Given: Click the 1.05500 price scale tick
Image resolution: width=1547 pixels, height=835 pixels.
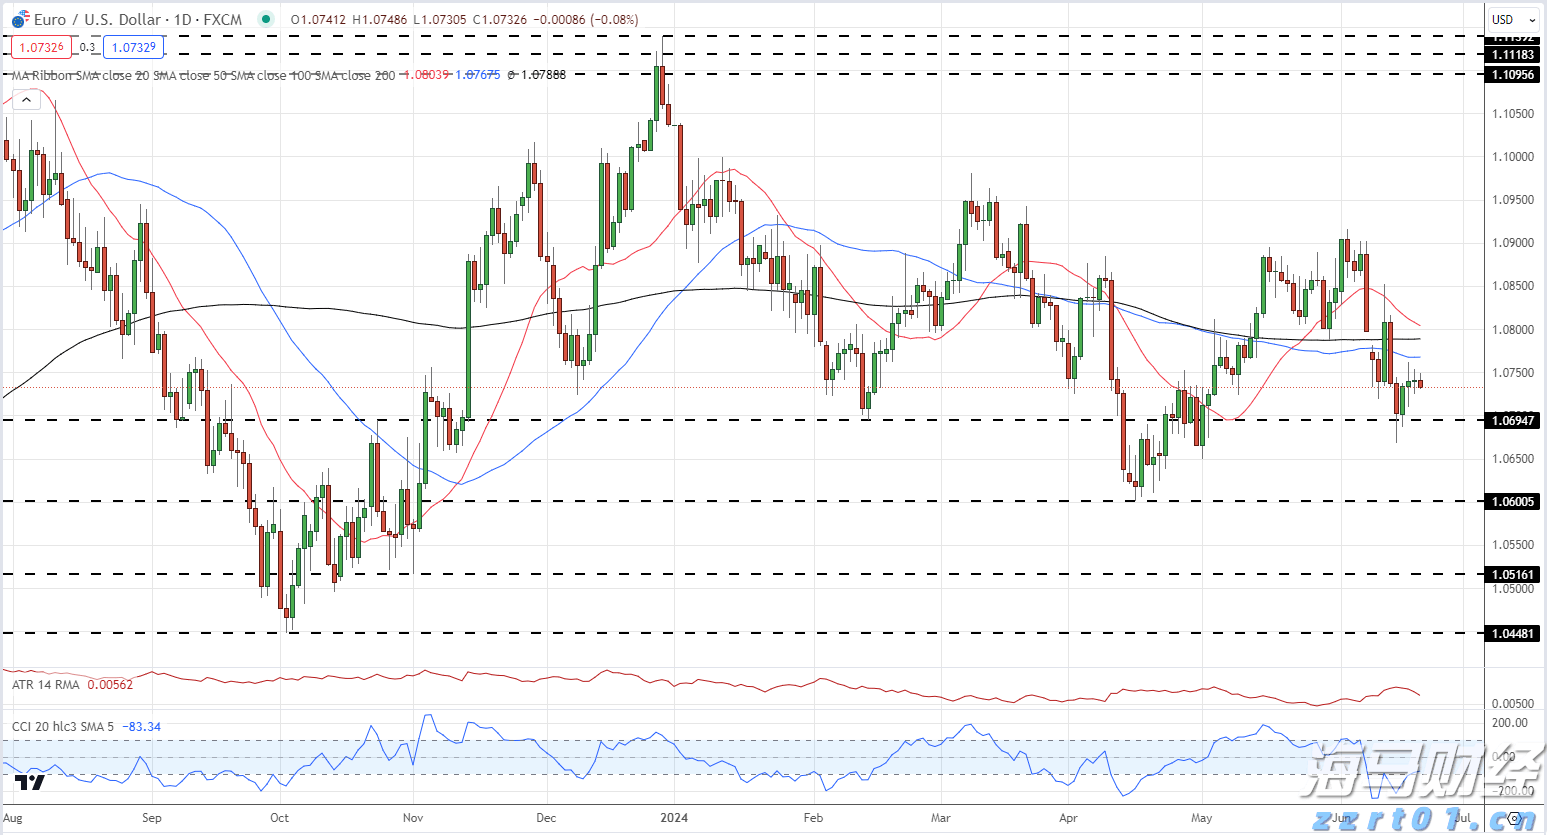Looking at the screenshot, I should pos(1513,545).
